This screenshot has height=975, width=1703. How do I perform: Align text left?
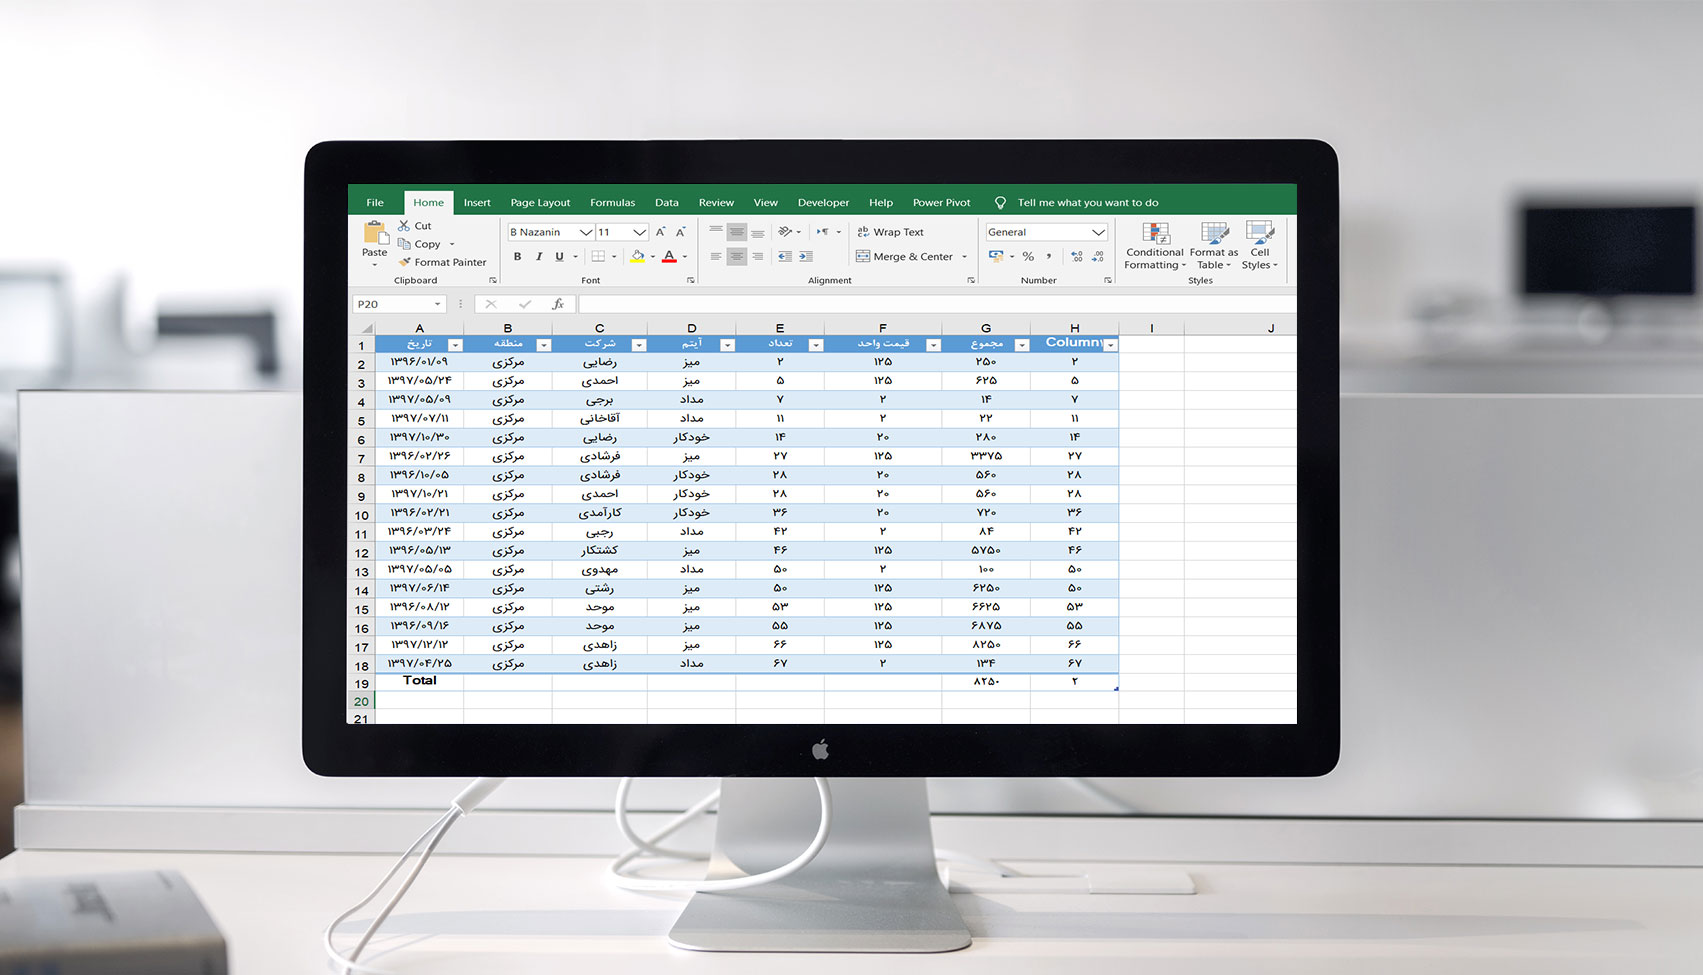715,257
